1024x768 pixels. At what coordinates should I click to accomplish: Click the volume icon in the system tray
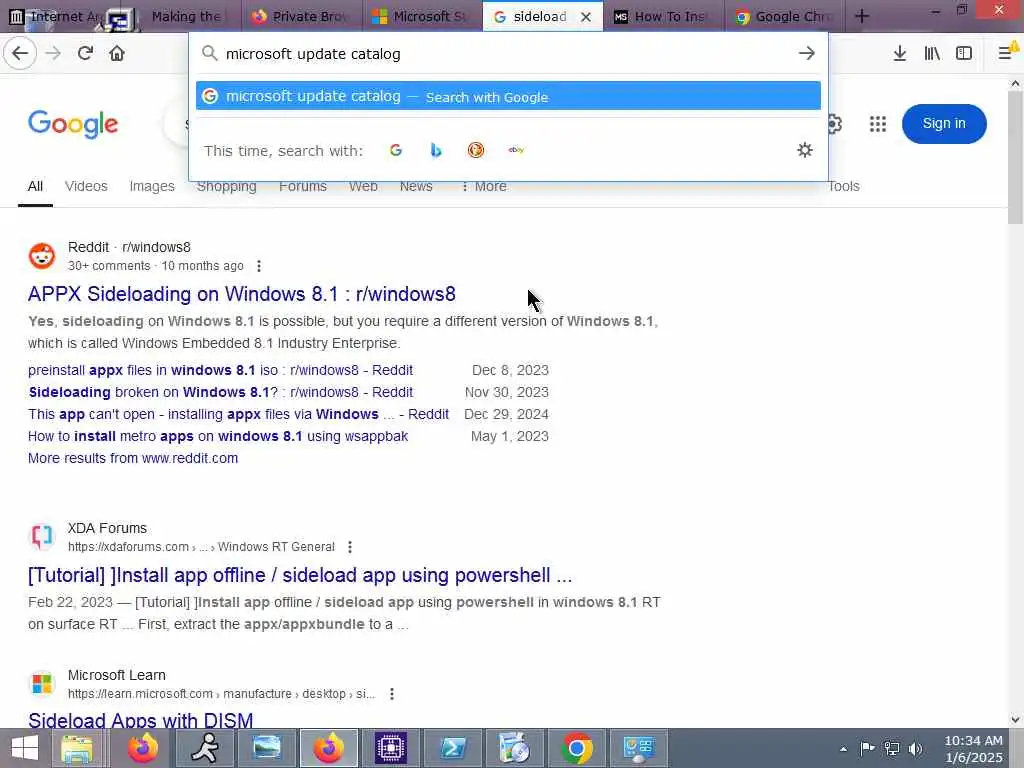tap(916, 749)
